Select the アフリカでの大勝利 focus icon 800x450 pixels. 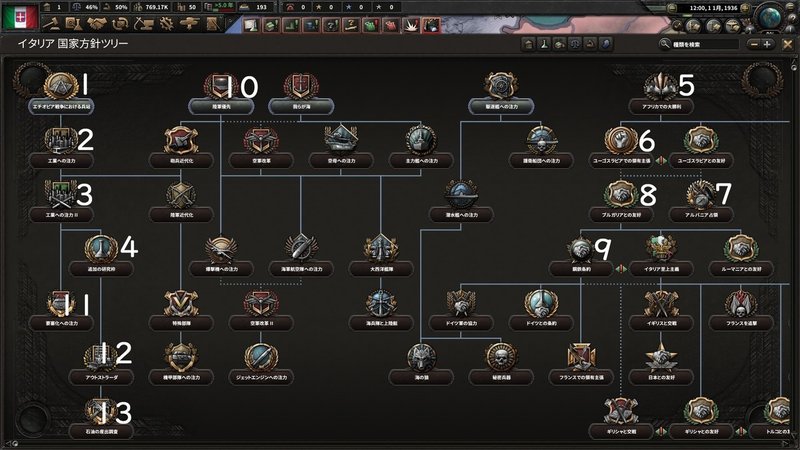[x=660, y=86]
